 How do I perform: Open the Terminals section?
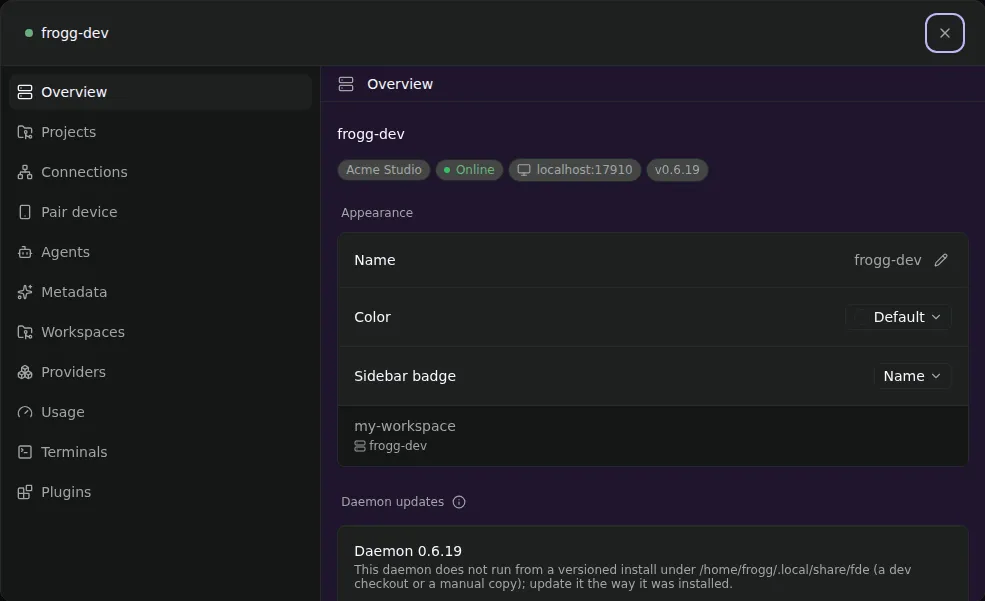coord(161,452)
